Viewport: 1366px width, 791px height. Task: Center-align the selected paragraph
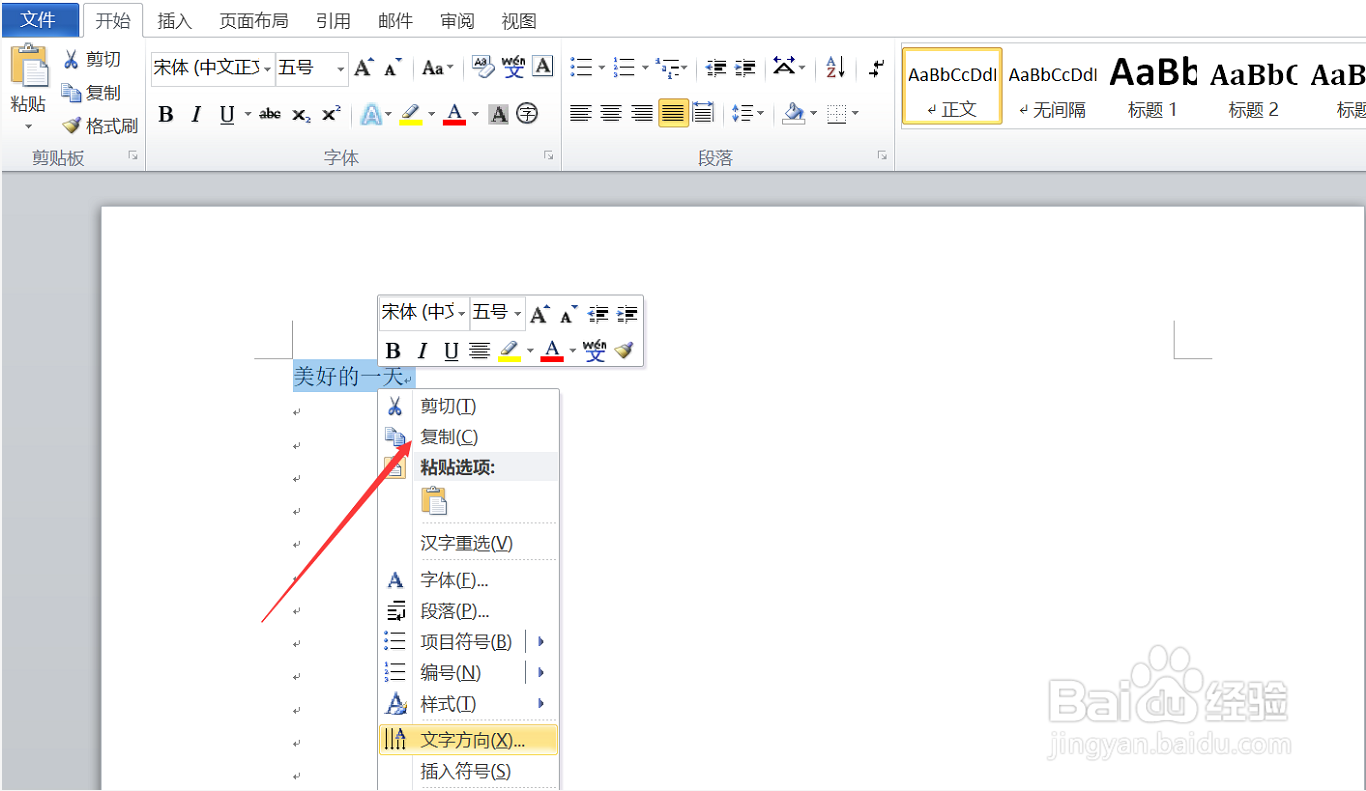click(x=611, y=113)
